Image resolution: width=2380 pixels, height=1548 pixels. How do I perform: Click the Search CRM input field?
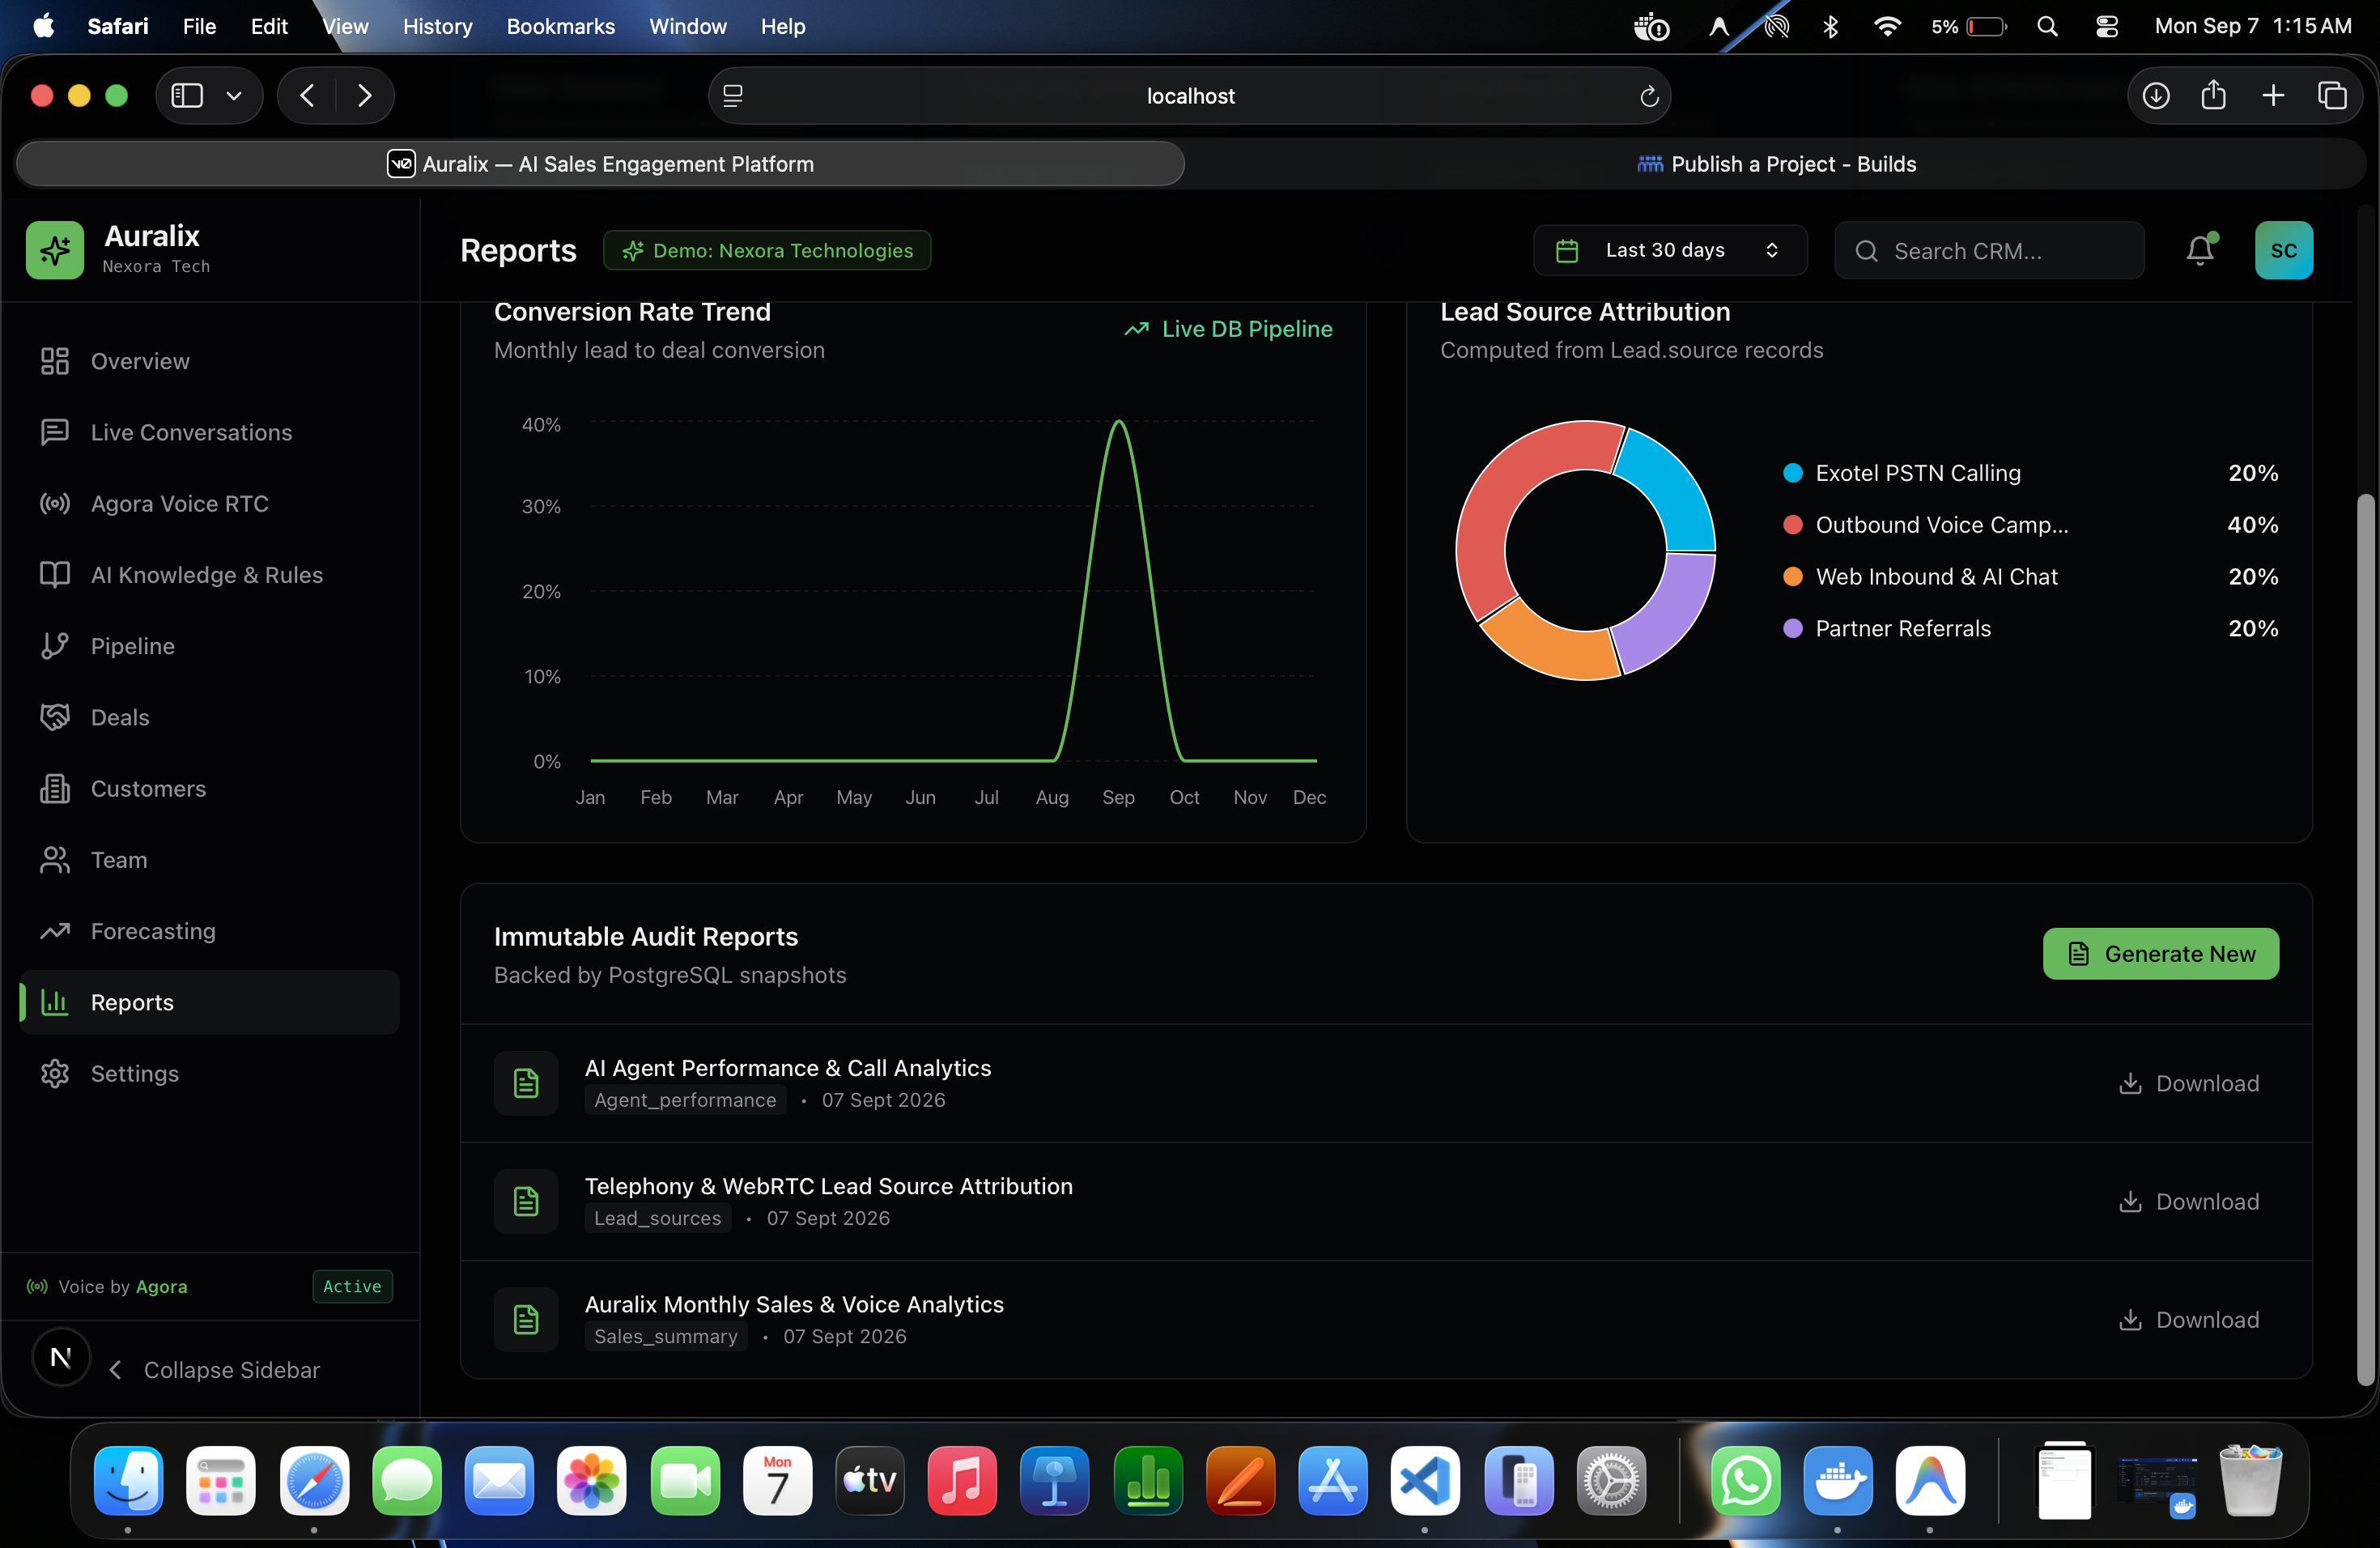[x=1989, y=250]
